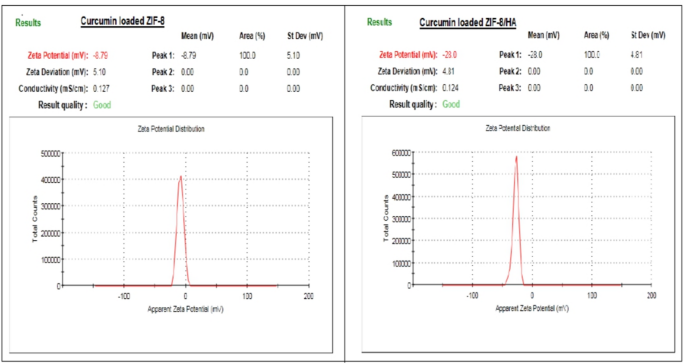Click the 'Good' result quality in ZIF-8/HA panel
The width and height of the screenshot is (685, 364).
tap(451, 104)
